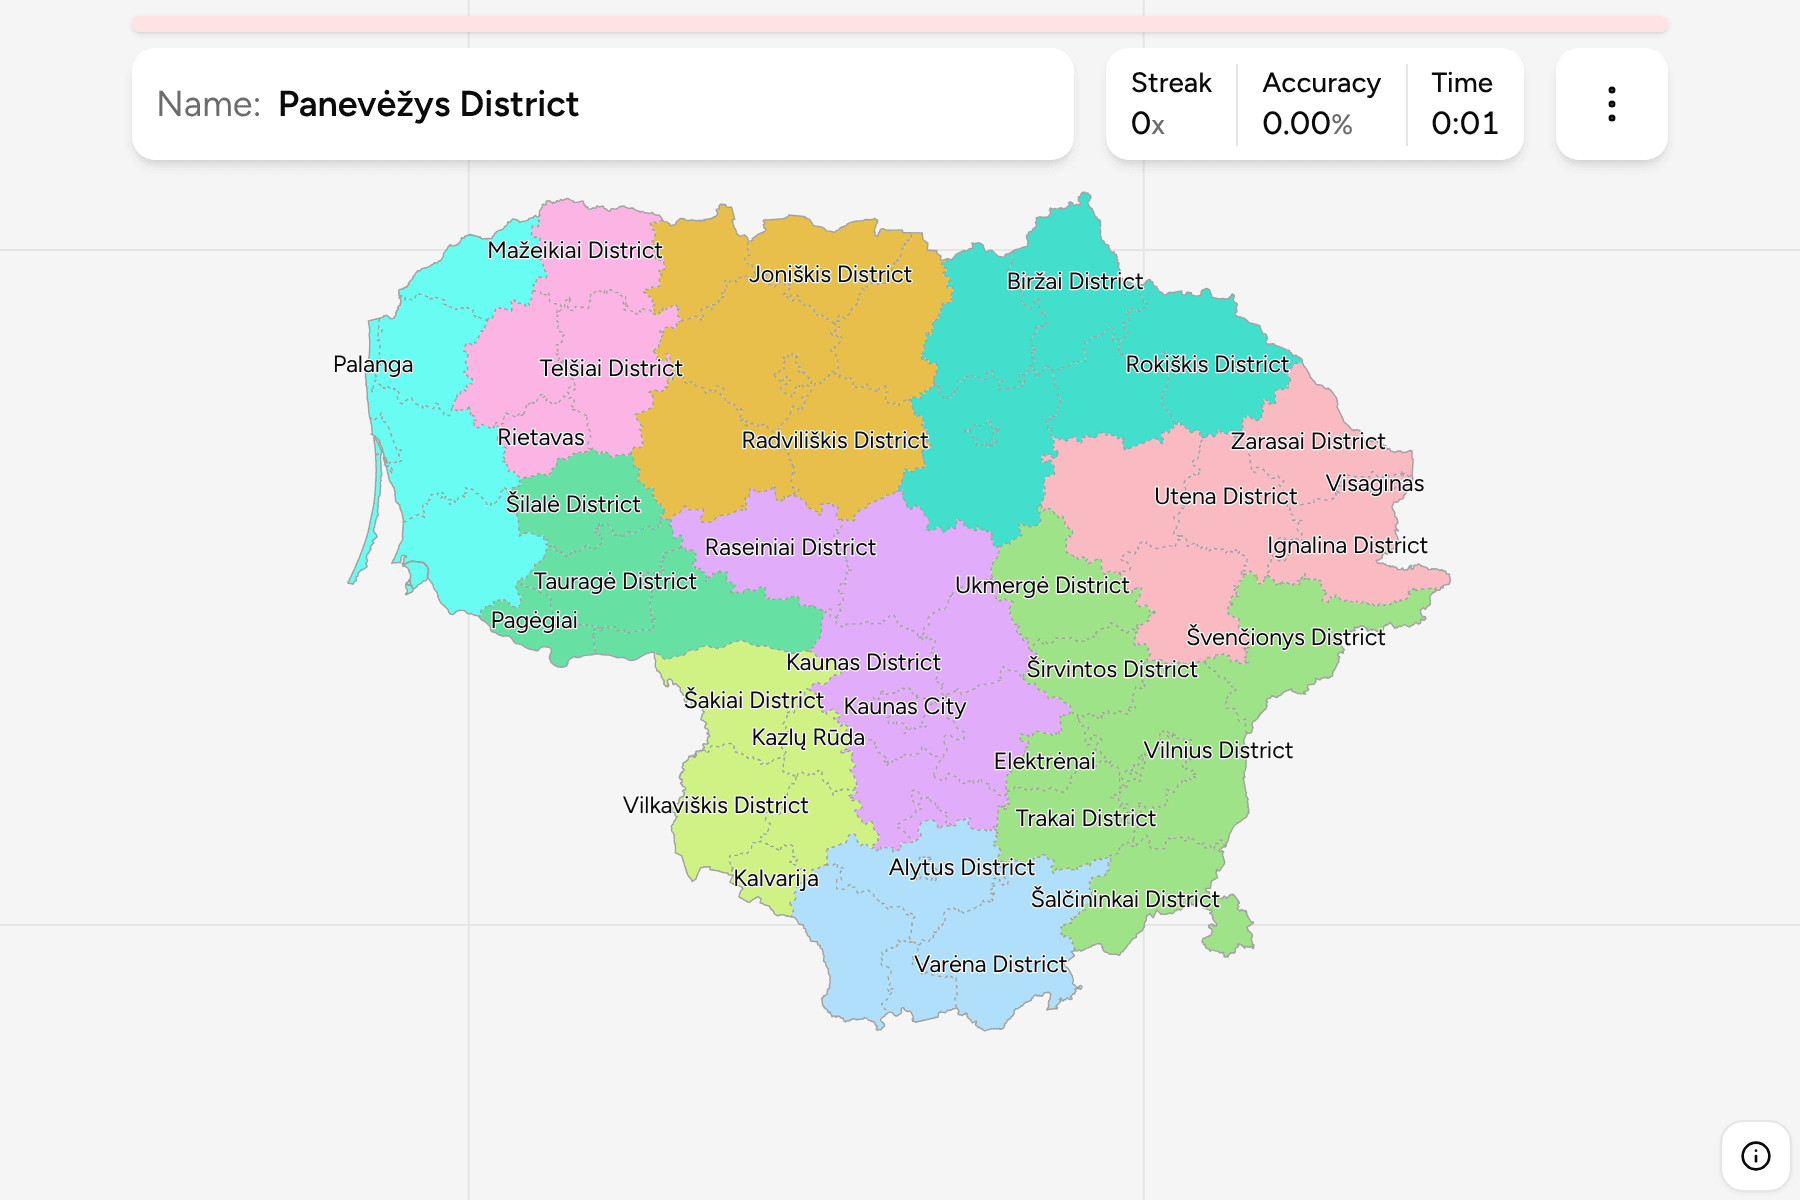Click Alytus District on the map
Image resolution: width=1800 pixels, height=1200 pixels.
pos(962,867)
